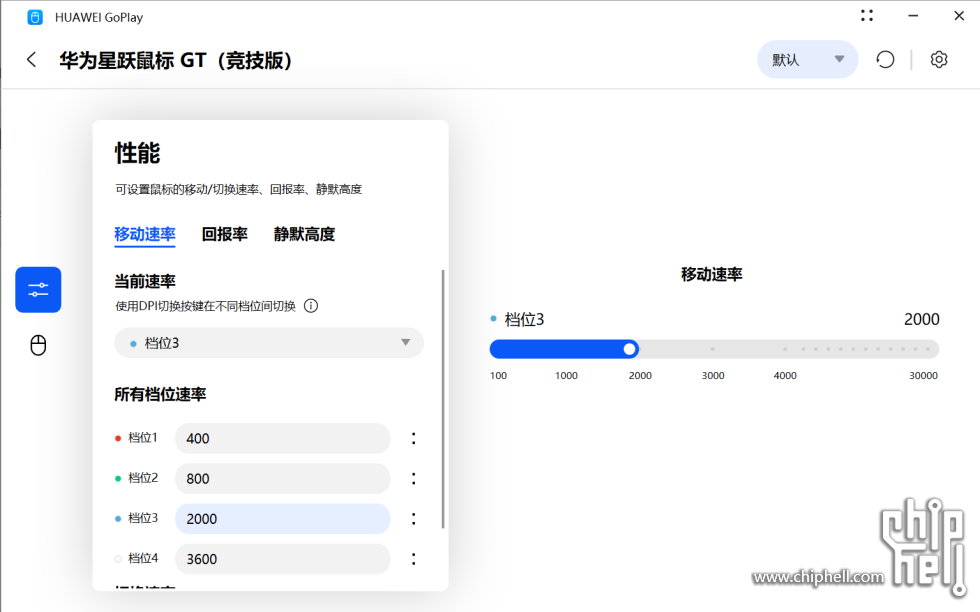Click the 所有档位速率 heading
Viewport: 980px width, 612px height.
[160, 394]
